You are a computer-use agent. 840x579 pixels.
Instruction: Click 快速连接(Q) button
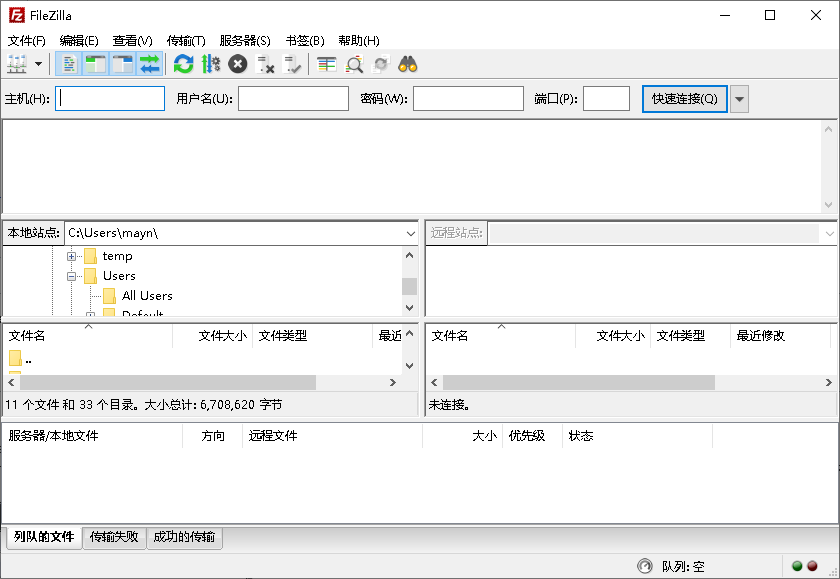[685, 99]
